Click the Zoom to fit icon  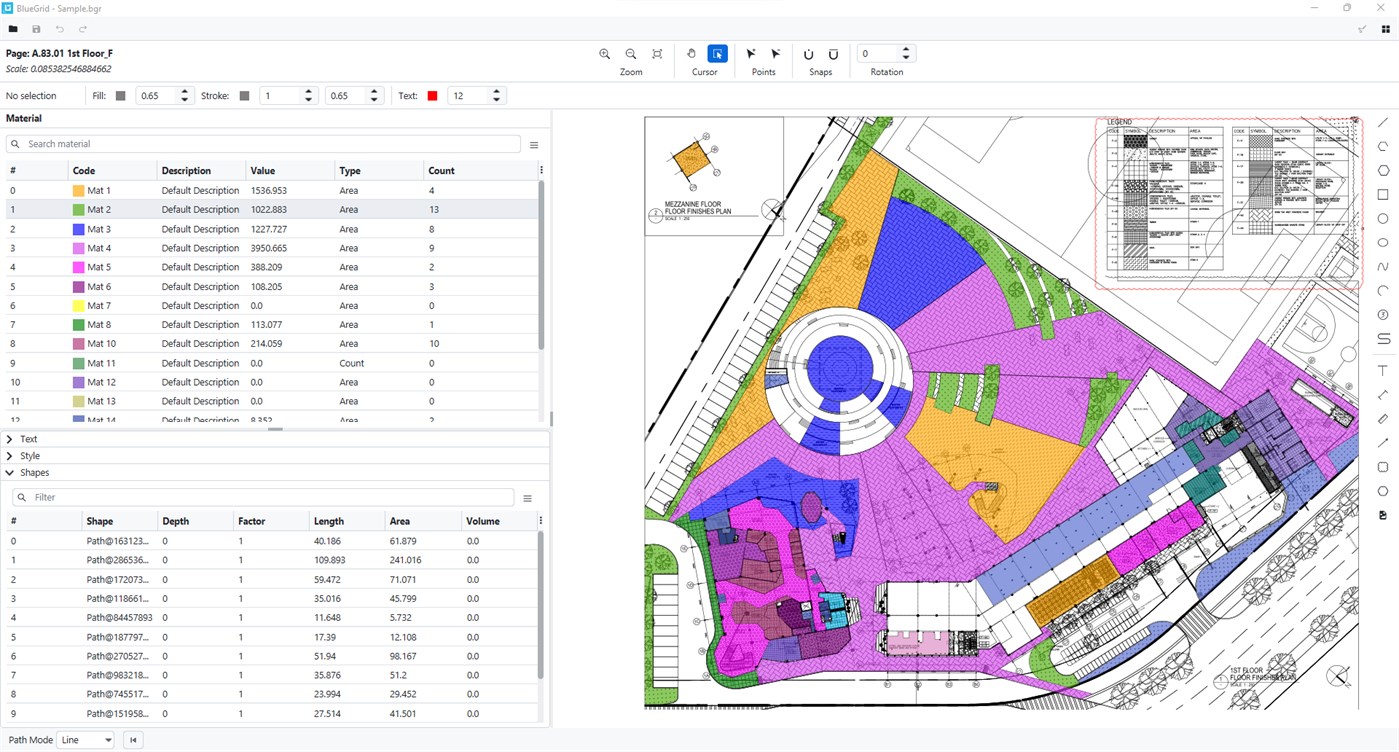[657, 54]
